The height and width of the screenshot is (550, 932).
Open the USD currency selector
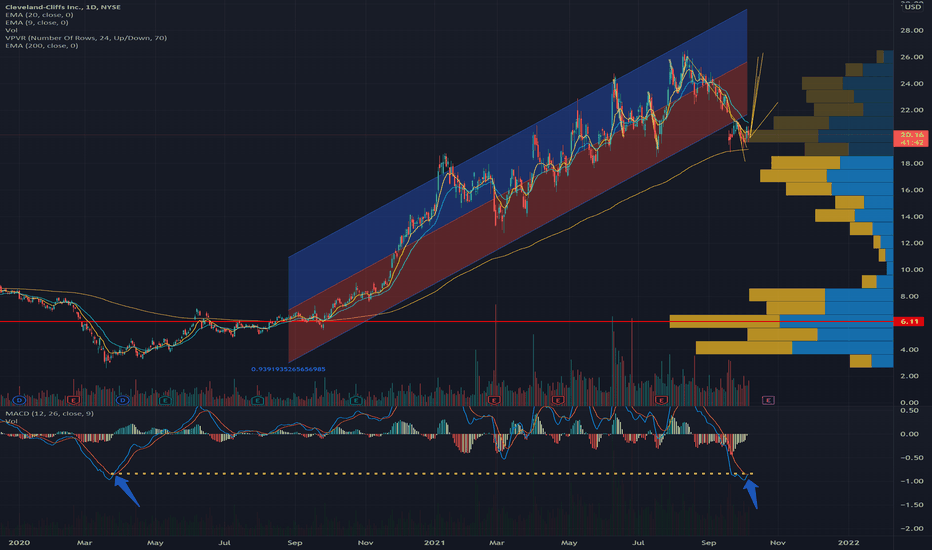[x=912, y=7]
